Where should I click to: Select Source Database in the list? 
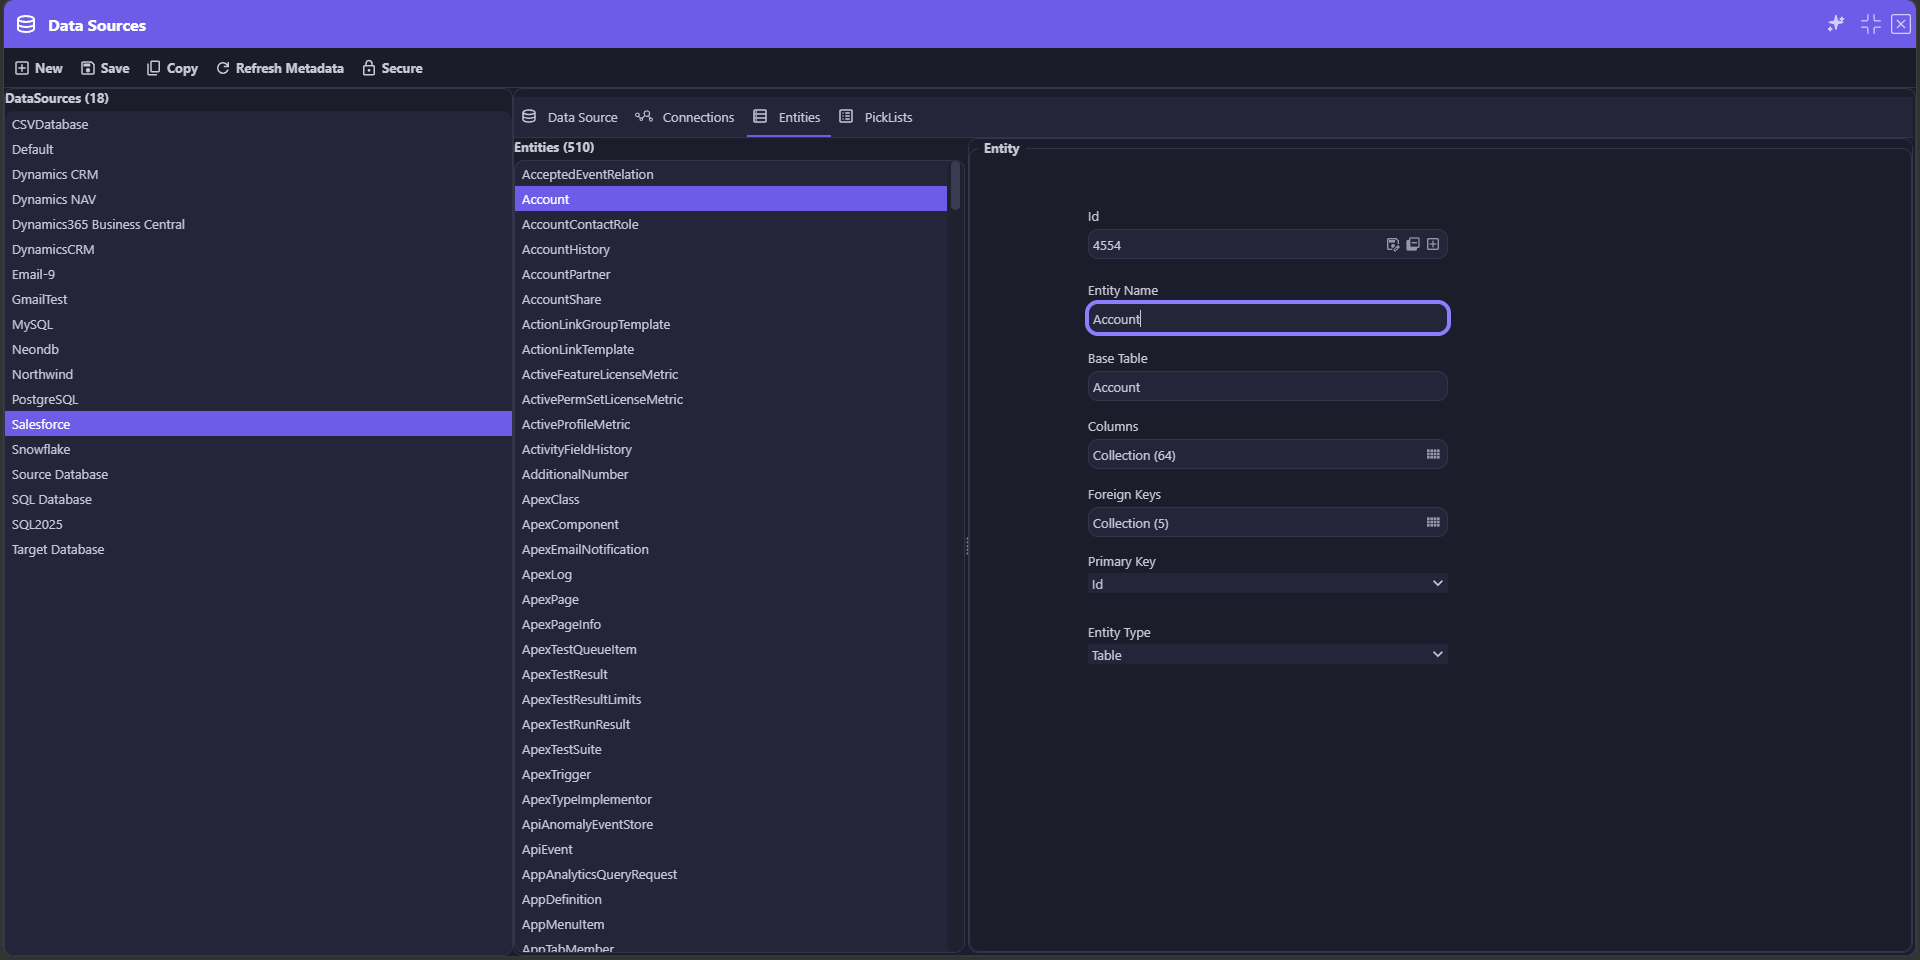[x=258, y=474]
